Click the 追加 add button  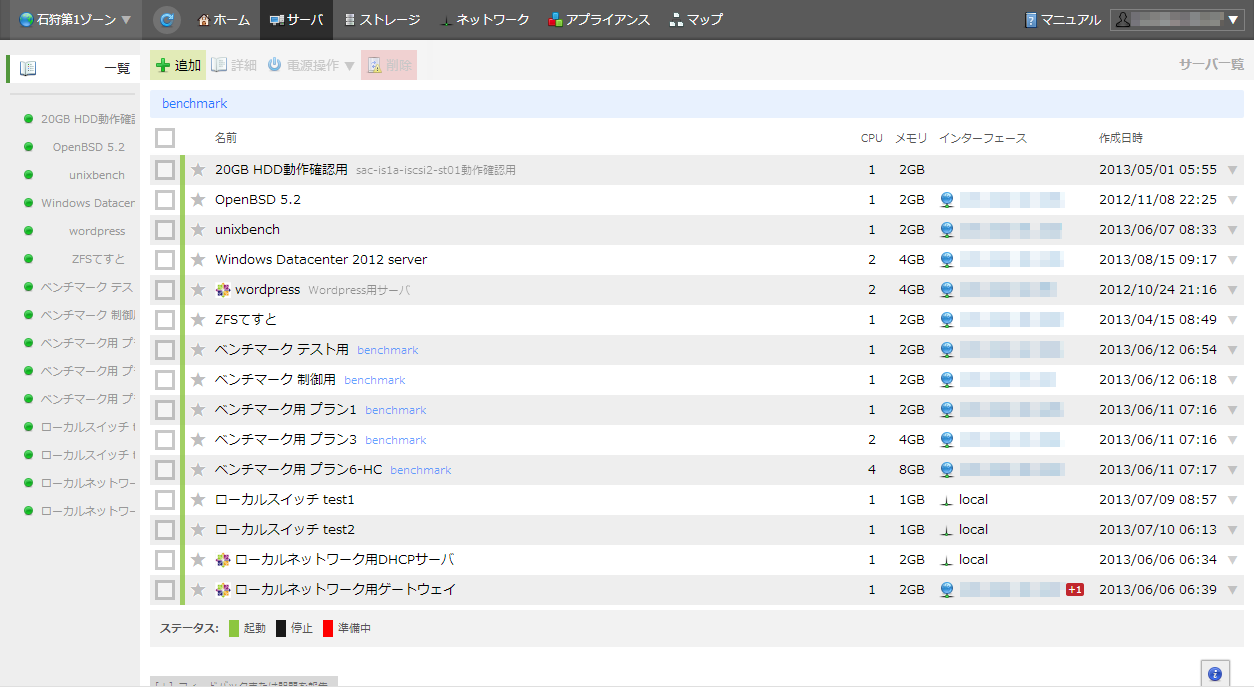(178, 65)
